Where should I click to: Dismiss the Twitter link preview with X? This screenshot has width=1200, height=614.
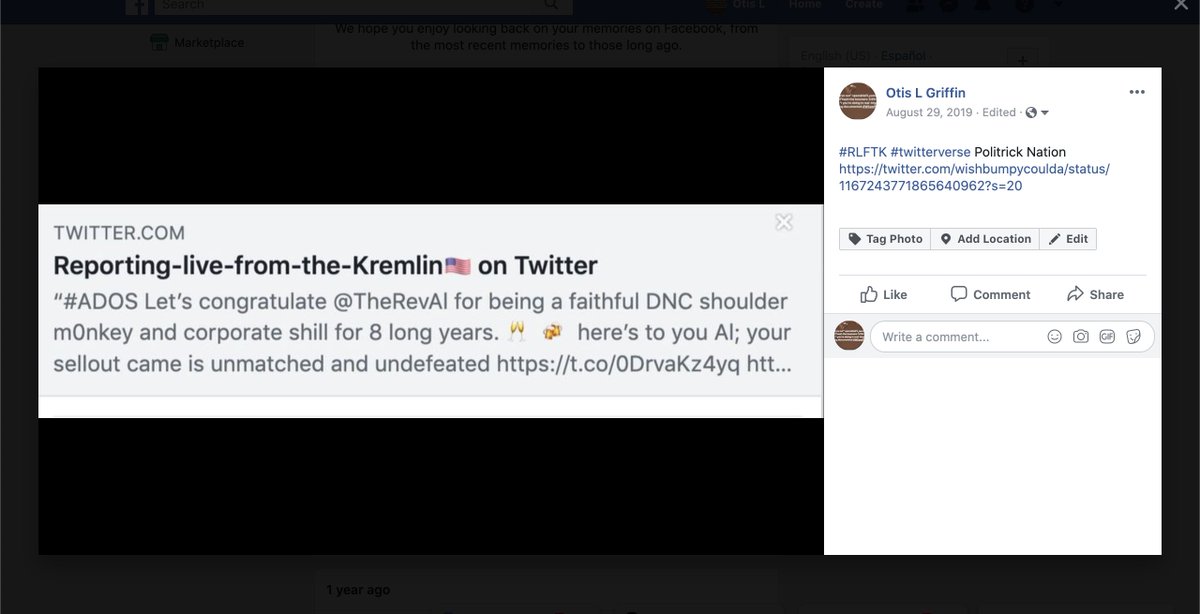click(784, 222)
